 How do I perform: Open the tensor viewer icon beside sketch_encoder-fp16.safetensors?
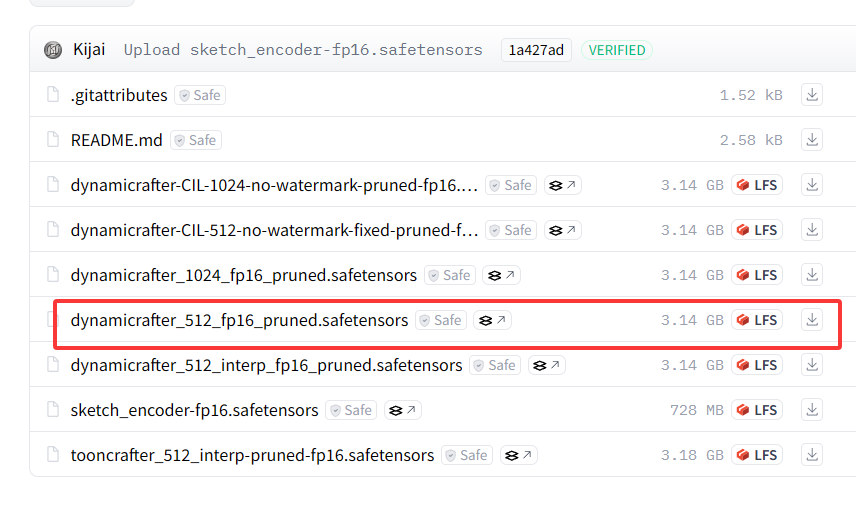click(x=403, y=410)
